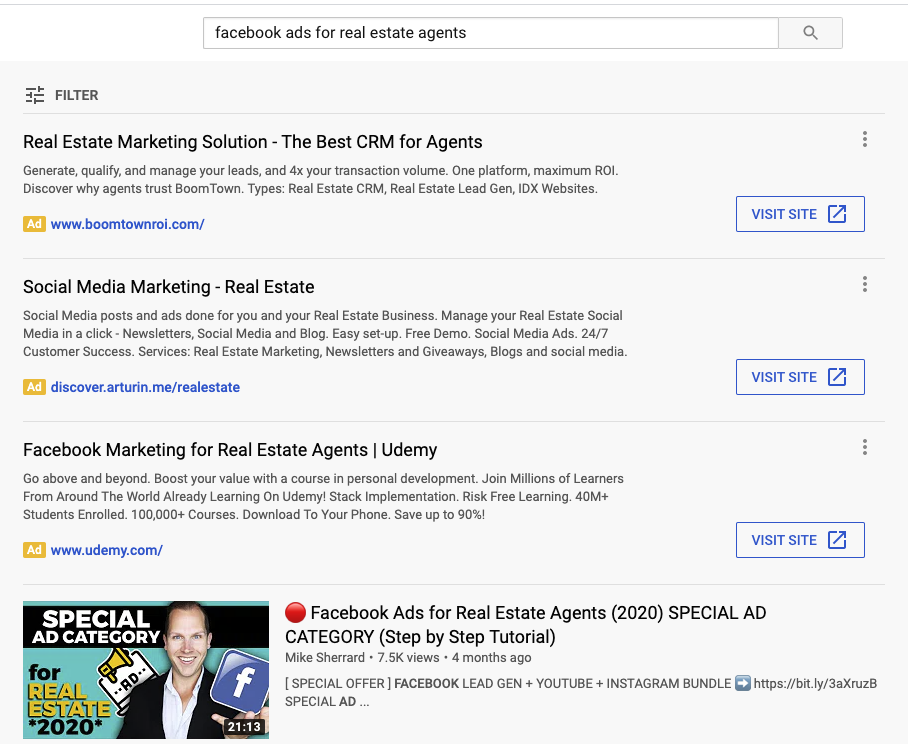Open the three-dot menu on the Social Media Marketing ad
The height and width of the screenshot is (744, 908).
coord(864,284)
